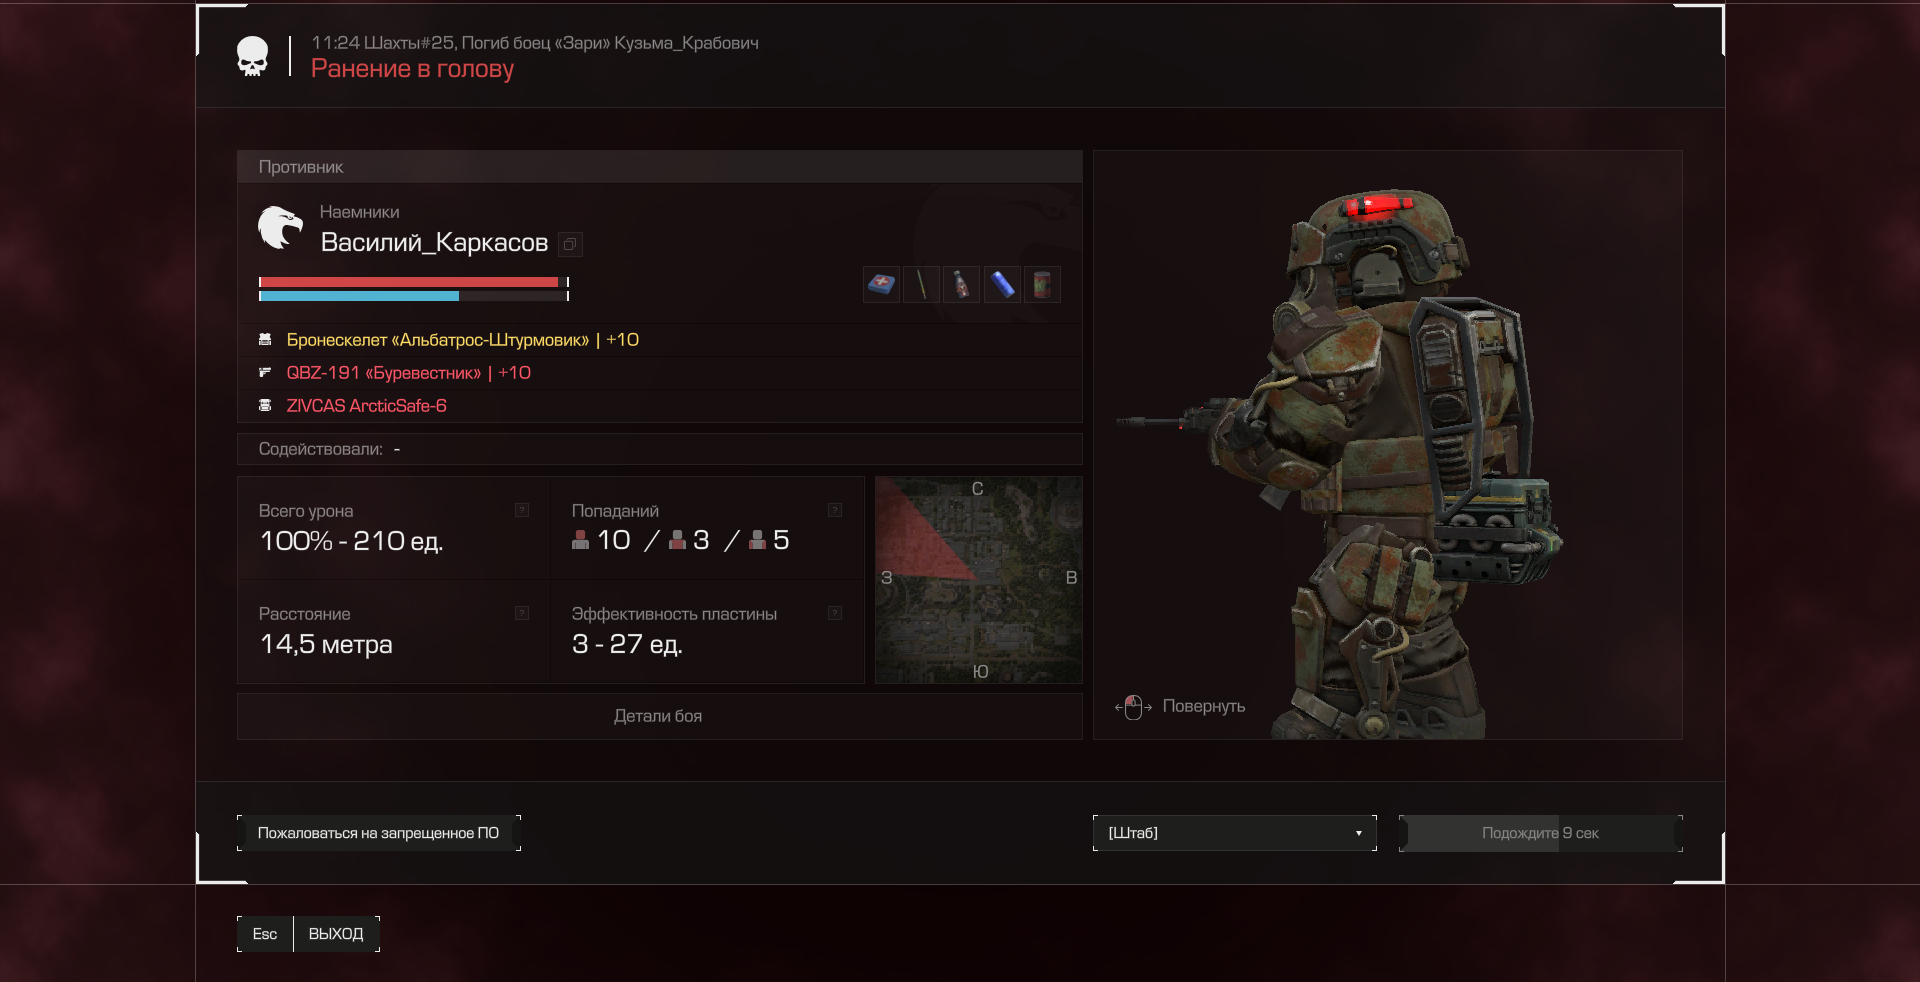Click Ранение в голову death cause

[412, 69]
